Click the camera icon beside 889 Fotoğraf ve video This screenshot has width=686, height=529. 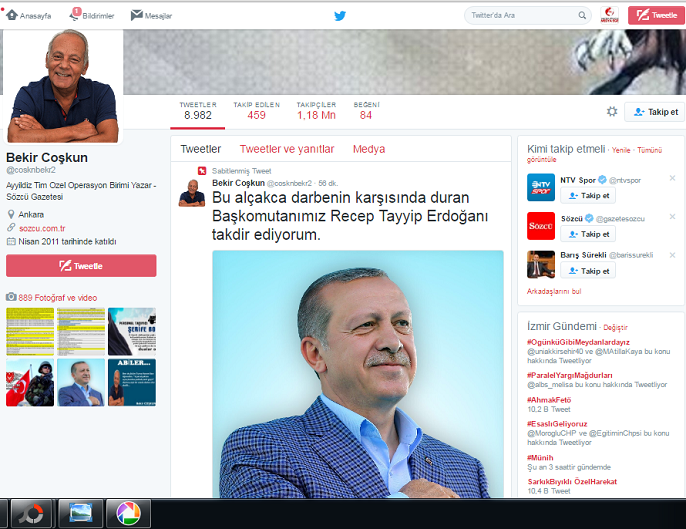tap(11, 297)
